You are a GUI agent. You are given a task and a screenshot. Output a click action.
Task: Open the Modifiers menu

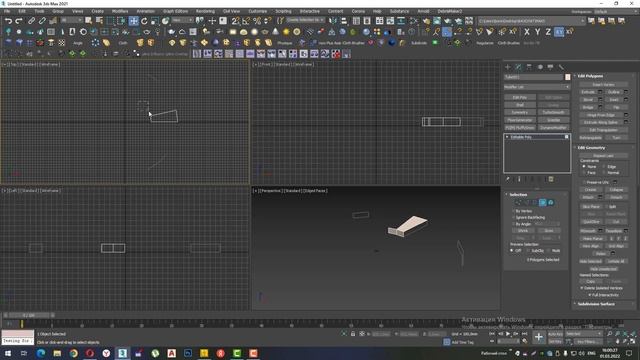(x=120, y=11)
